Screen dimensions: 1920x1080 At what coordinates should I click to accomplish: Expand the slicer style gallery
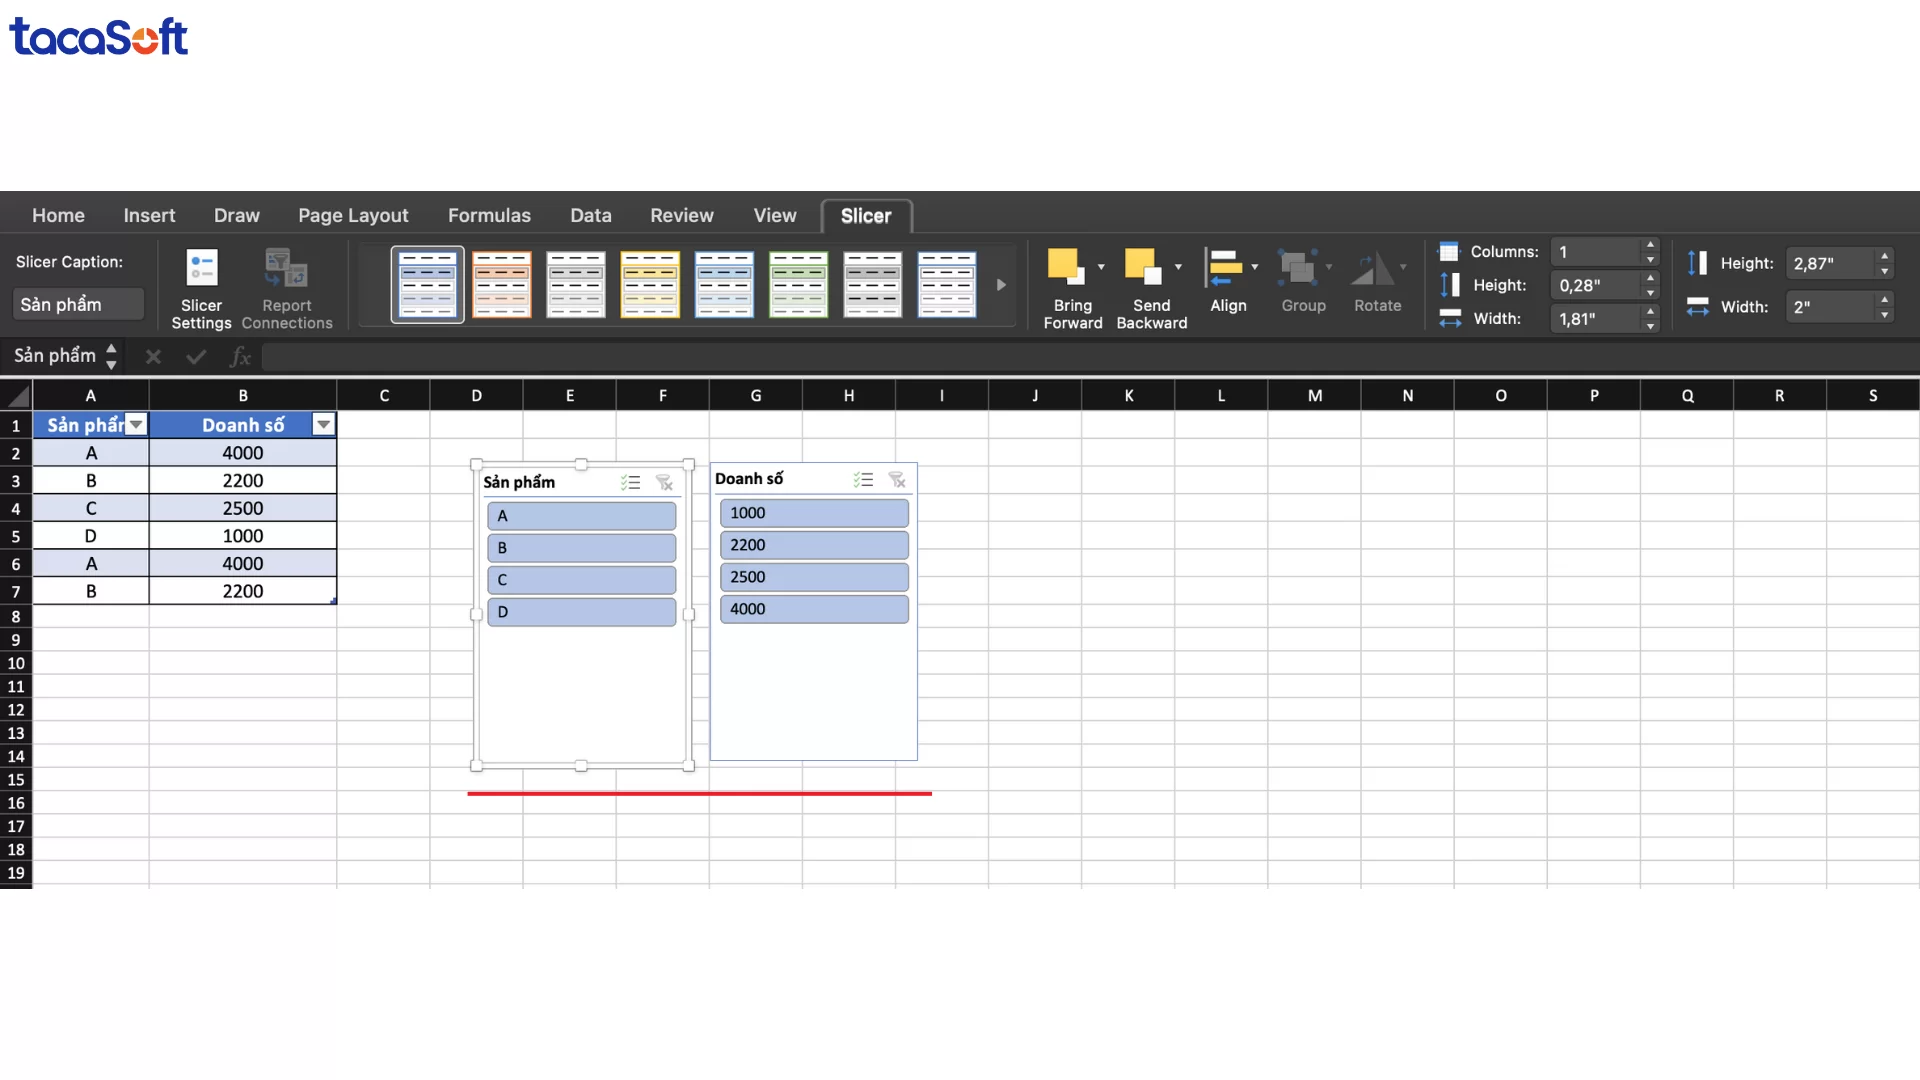click(1001, 285)
